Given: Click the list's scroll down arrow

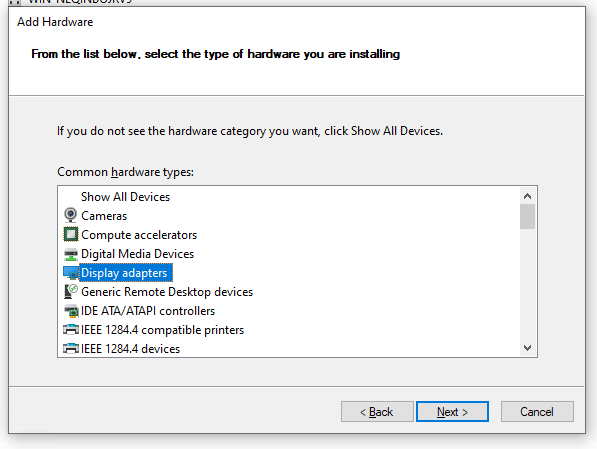Looking at the screenshot, I should 527,348.
